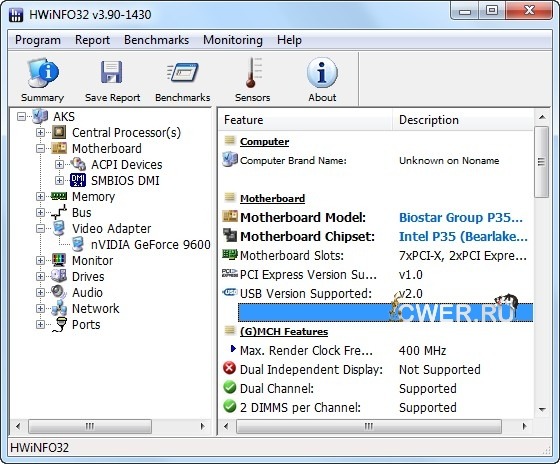The height and width of the screenshot is (464, 560).
Task: Expand the Ports node
Action: [x=40, y=325]
